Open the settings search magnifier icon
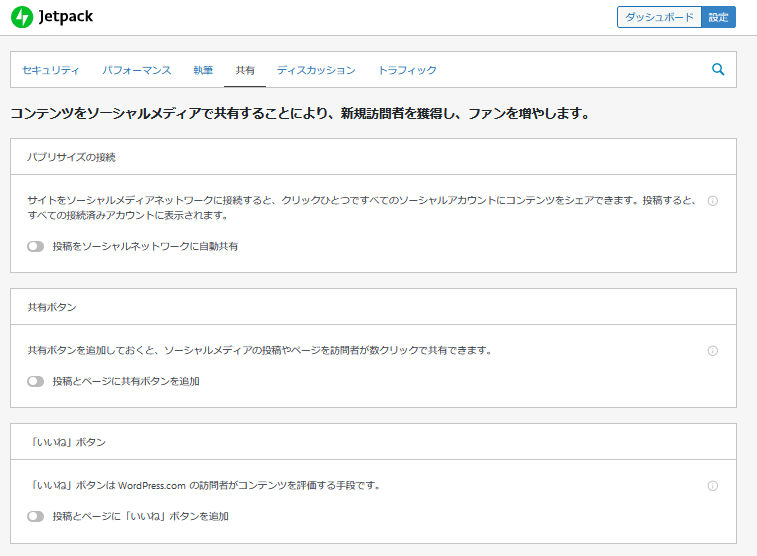The height and width of the screenshot is (556, 757). 717,70
